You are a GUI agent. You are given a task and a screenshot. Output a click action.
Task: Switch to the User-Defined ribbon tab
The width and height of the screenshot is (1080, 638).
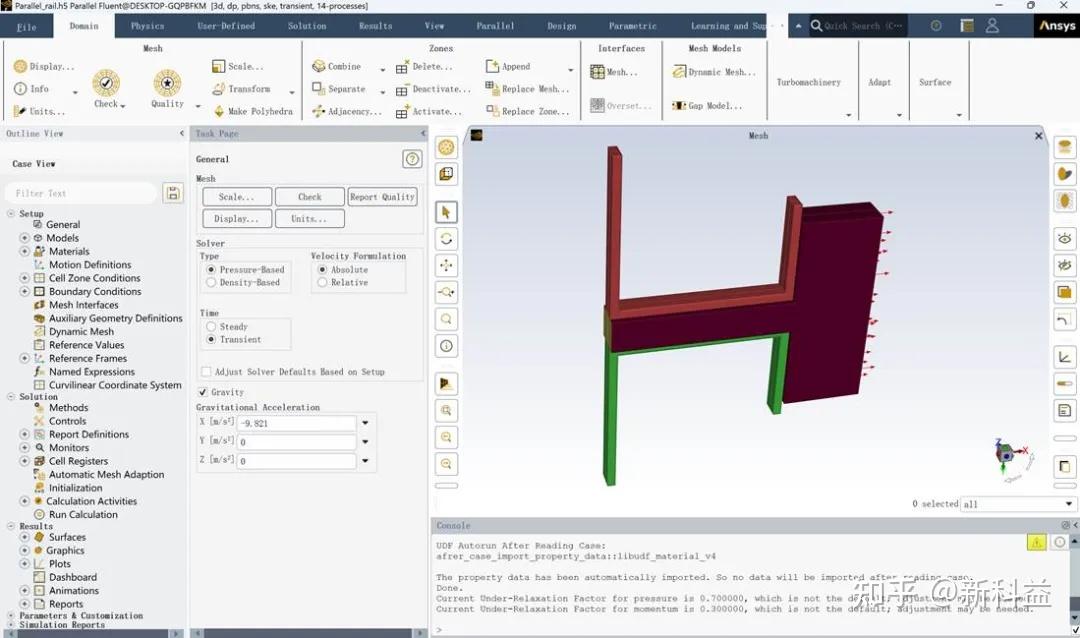click(x=226, y=26)
